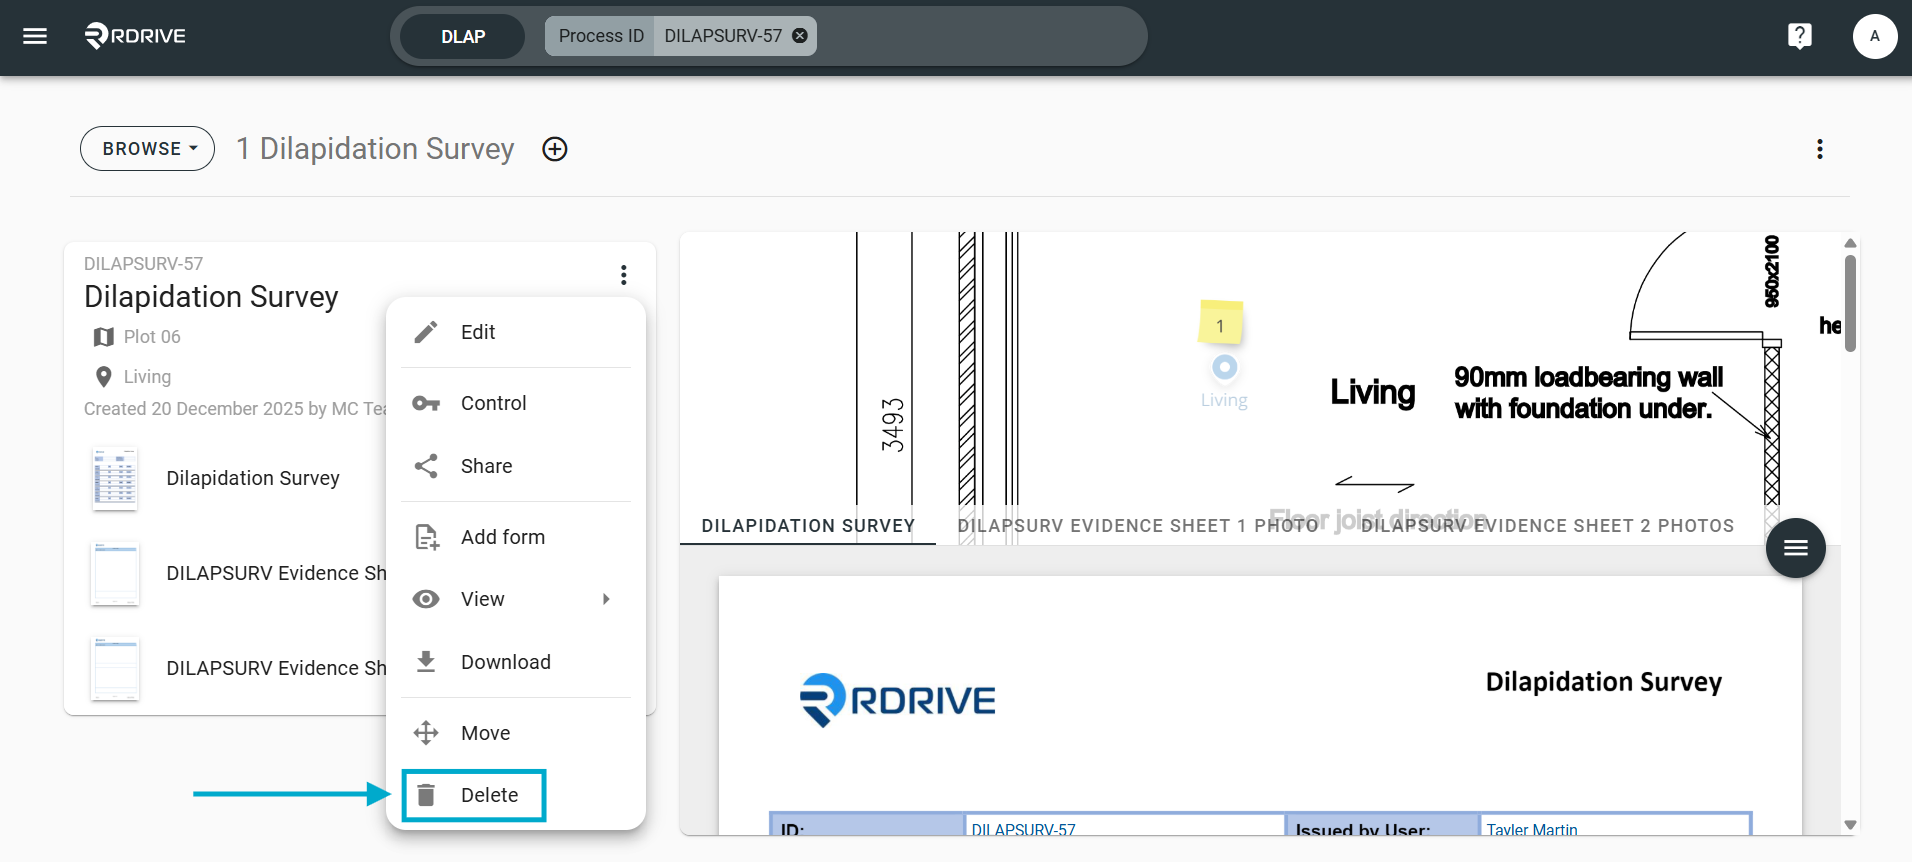Click the 1 Dilapidation Survey heading
The width and height of the screenshot is (1912, 862).
(375, 149)
